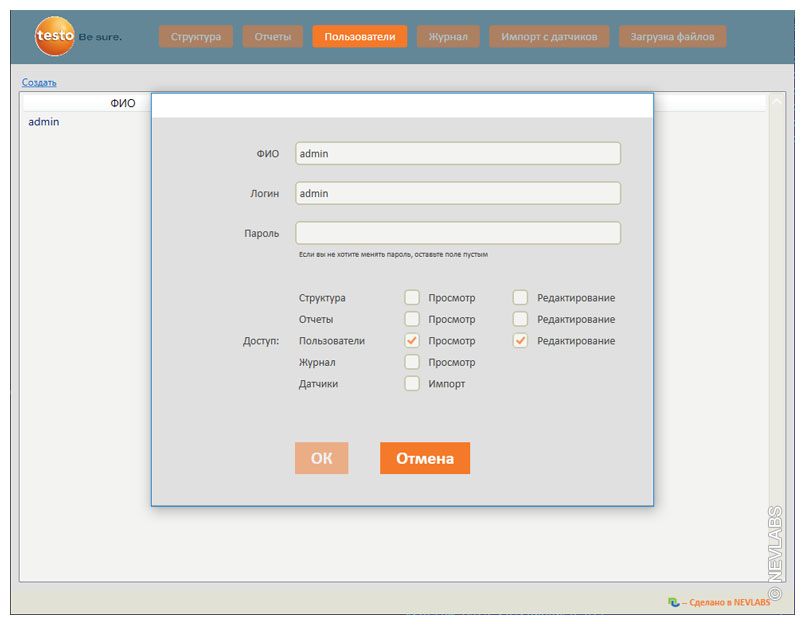Screen dimensions: 805x625
Task: Select the Пользователи tab
Action: [x=359, y=37]
